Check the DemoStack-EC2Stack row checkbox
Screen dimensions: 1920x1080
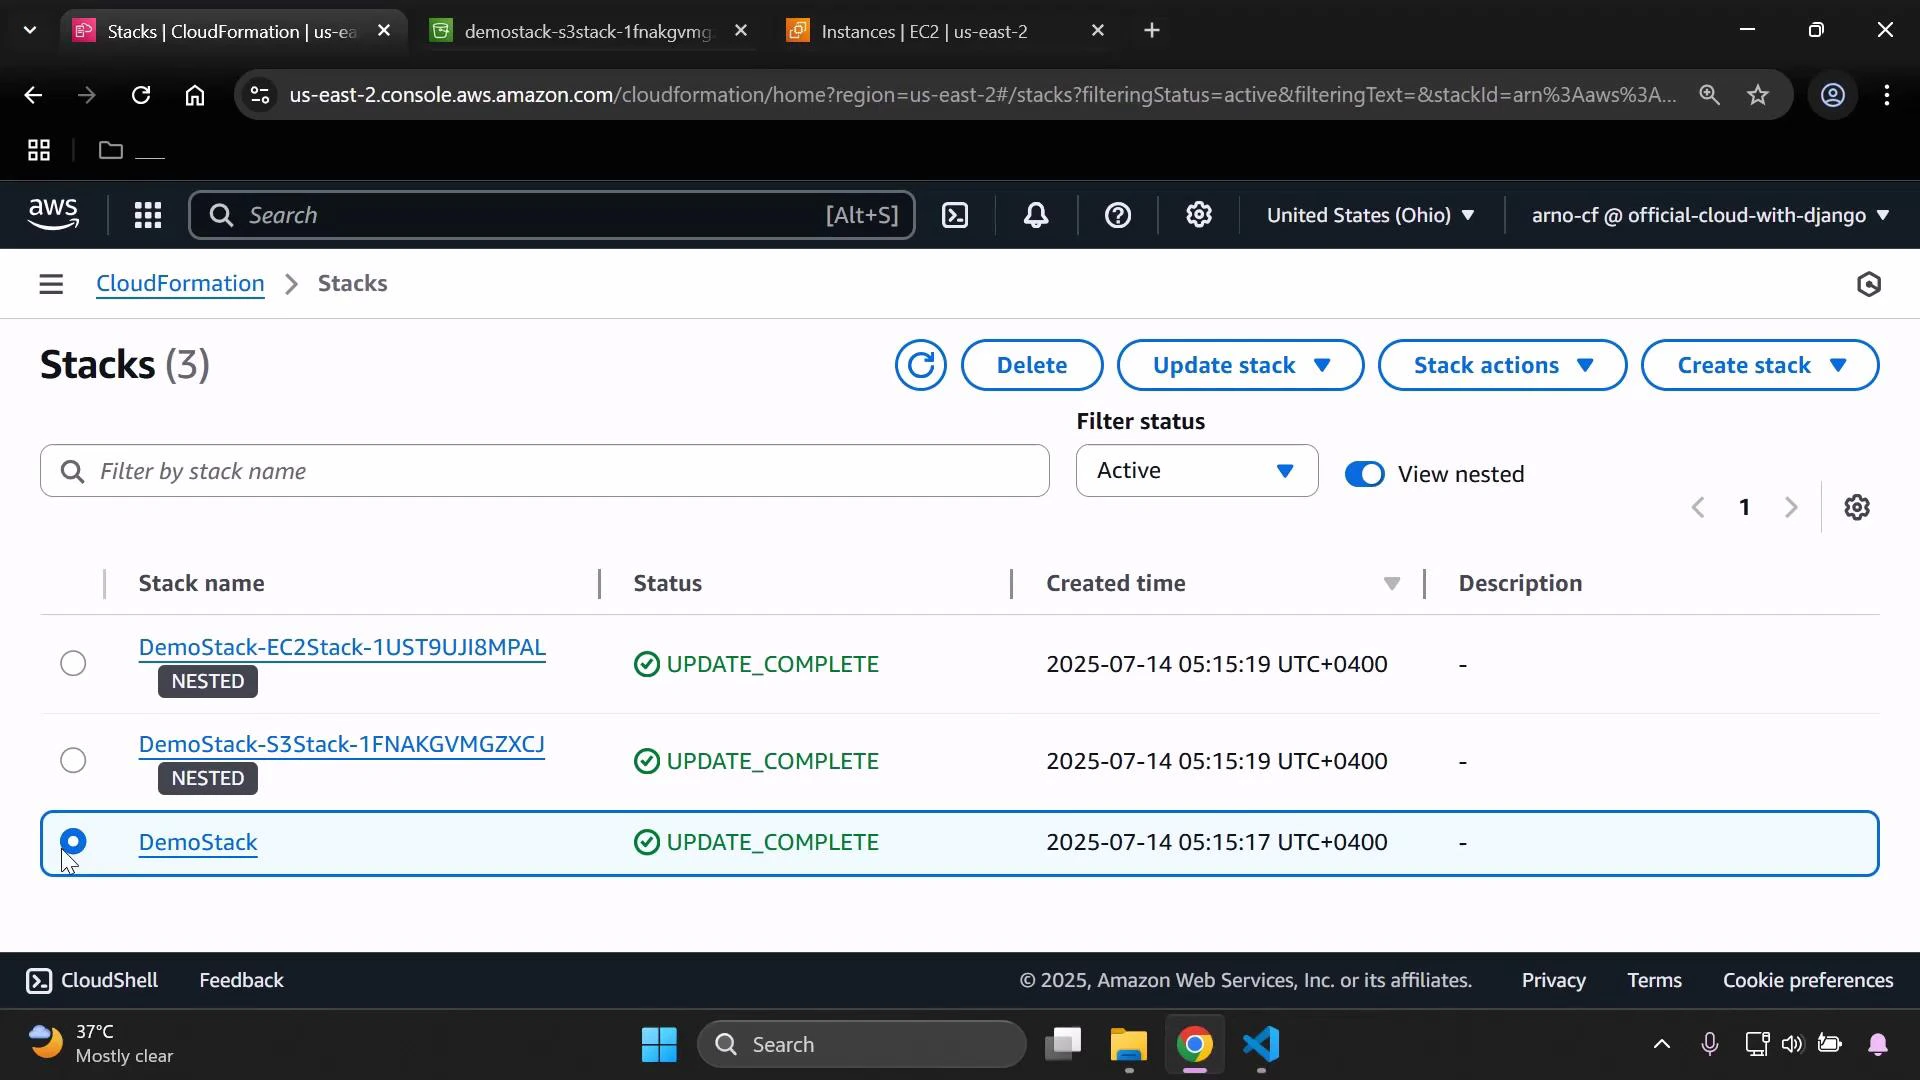click(x=72, y=663)
